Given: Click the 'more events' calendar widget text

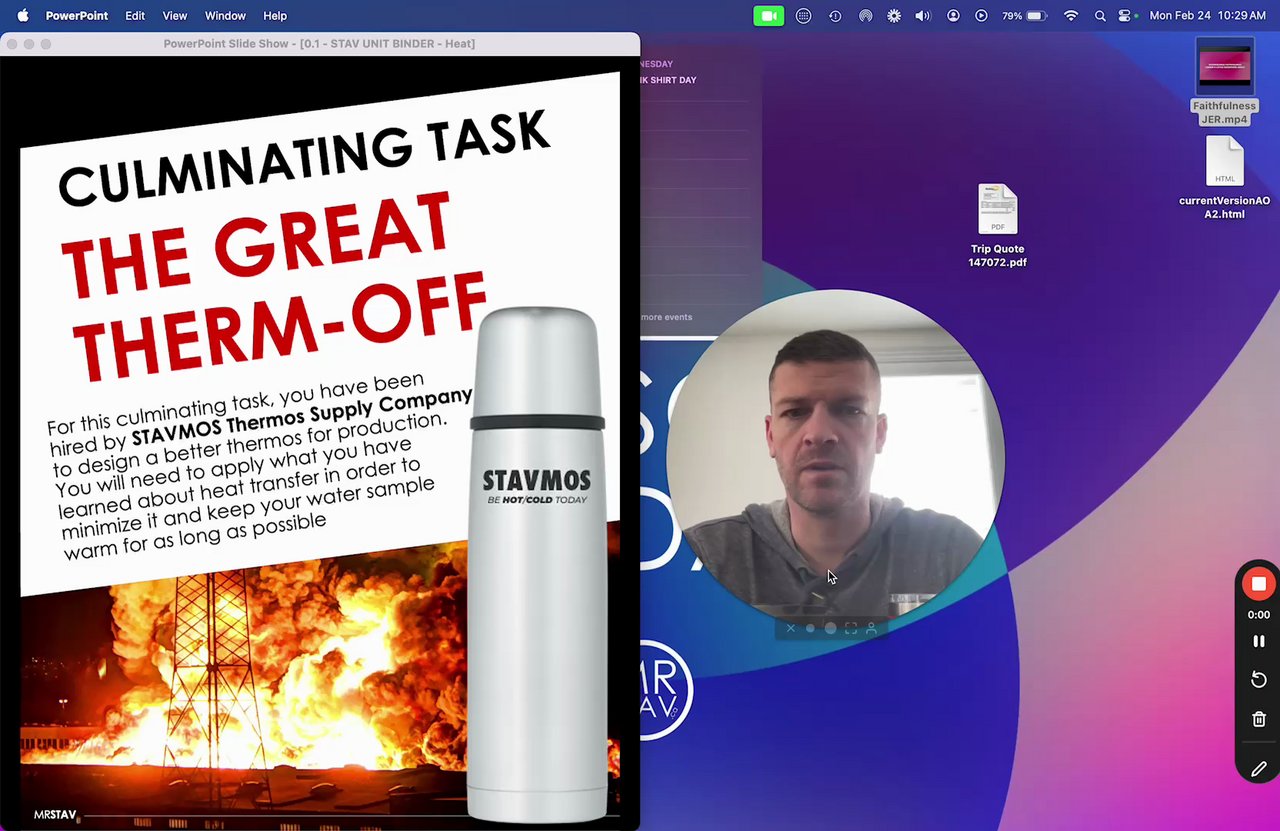Looking at the screenshot, I should point(666,317).
